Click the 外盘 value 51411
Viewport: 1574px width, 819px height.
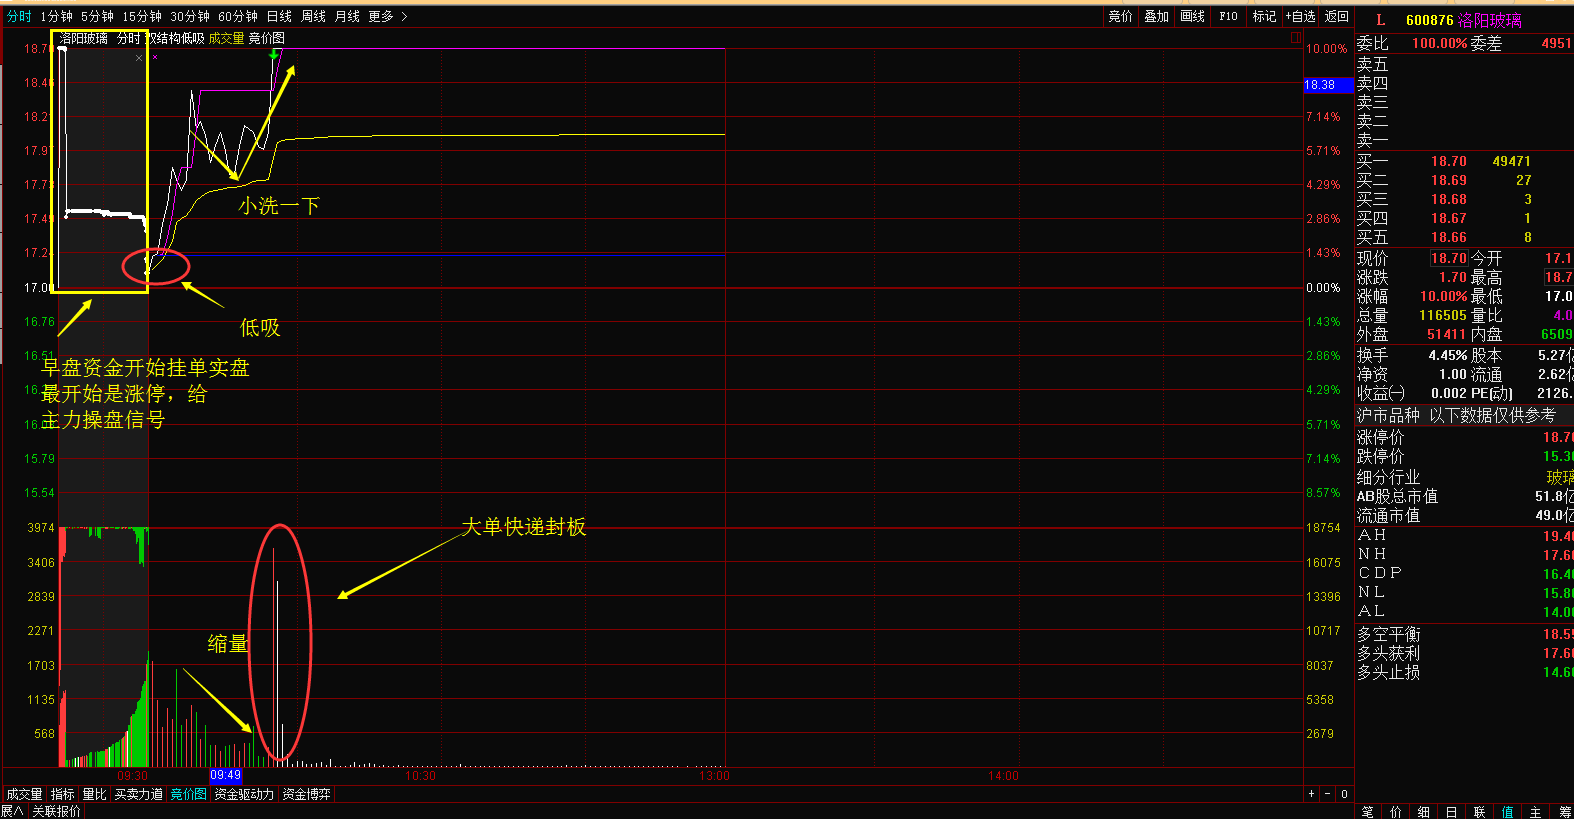1446,334
